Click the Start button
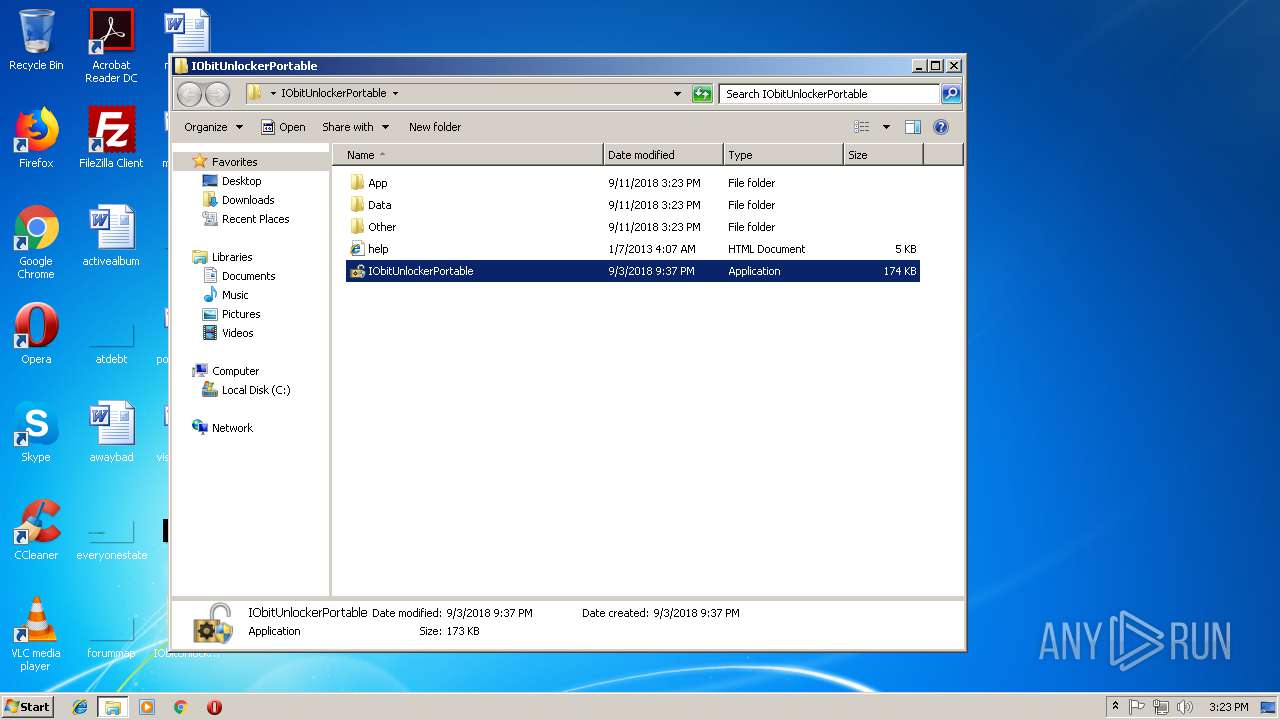1280x720 pixels. 27,707
